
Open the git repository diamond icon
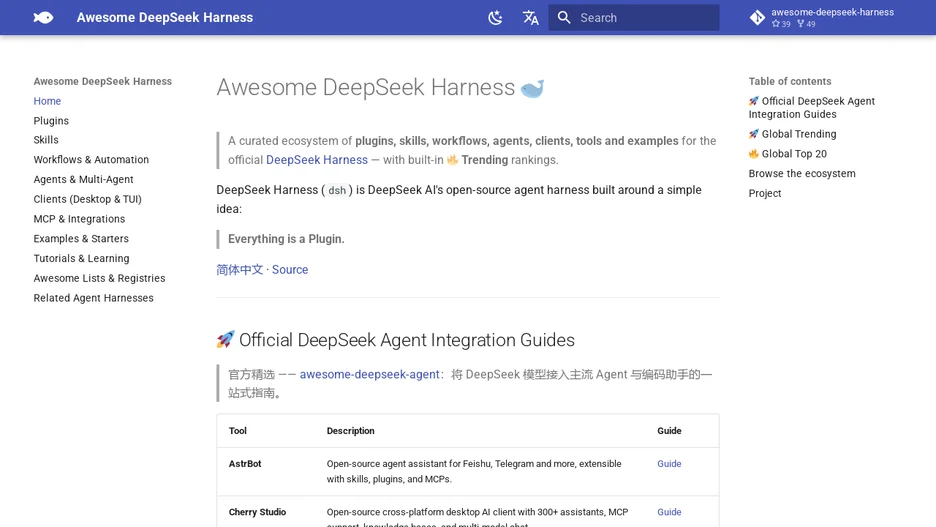pyautogui.click(x=757, y=17)
